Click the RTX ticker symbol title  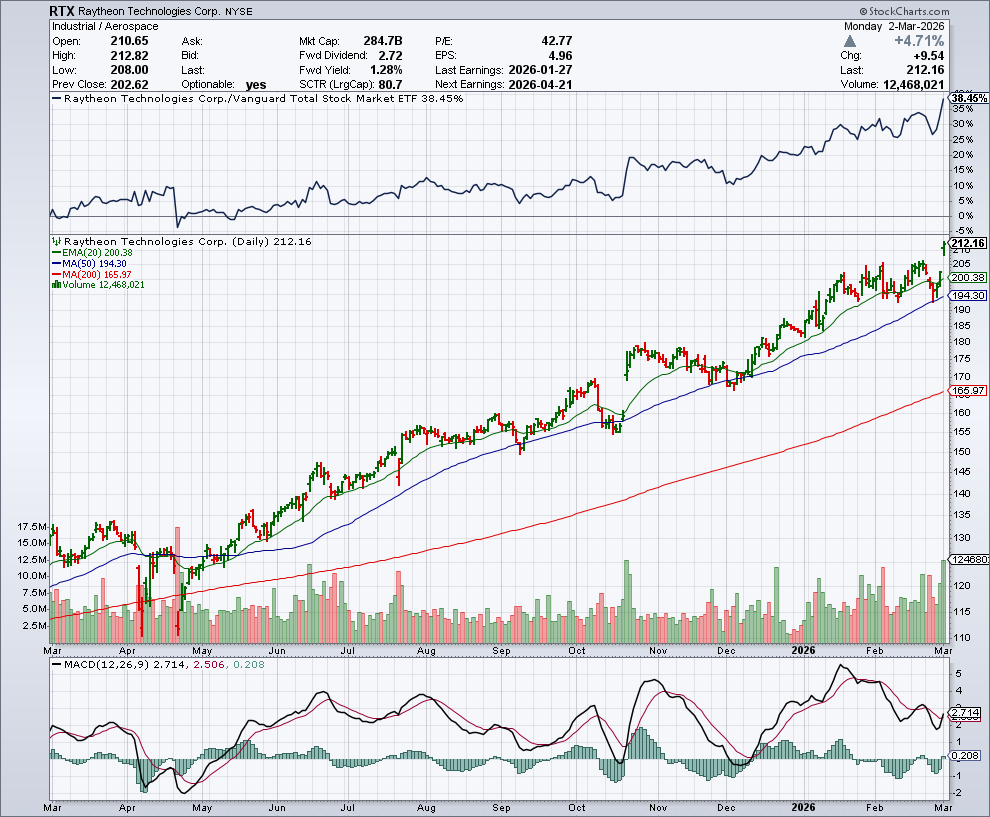click(x=62, y=11)
